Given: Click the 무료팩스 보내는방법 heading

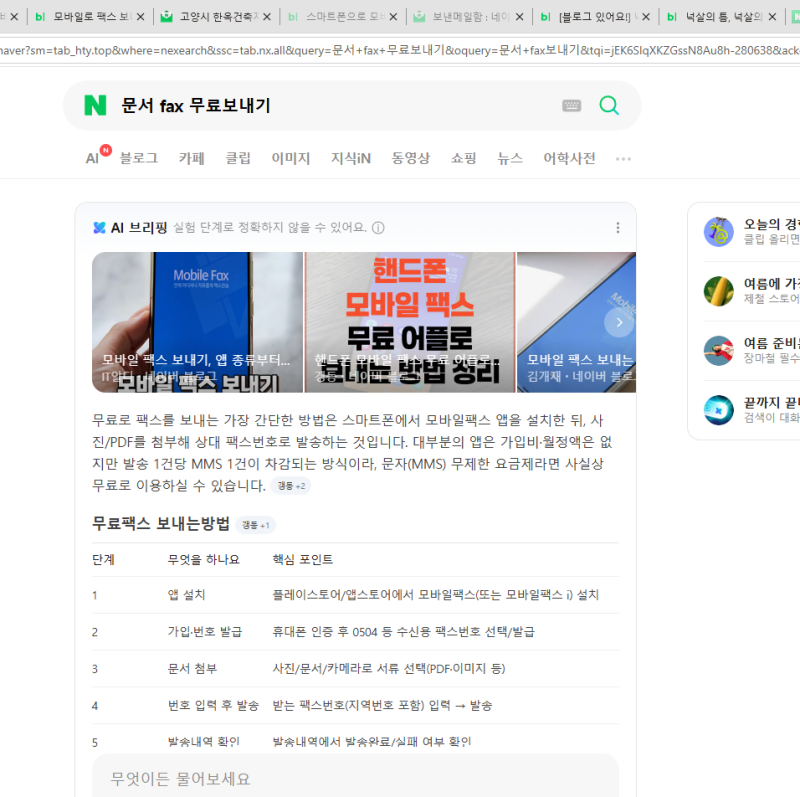Looking at the screenshot, I should point(161,524).
